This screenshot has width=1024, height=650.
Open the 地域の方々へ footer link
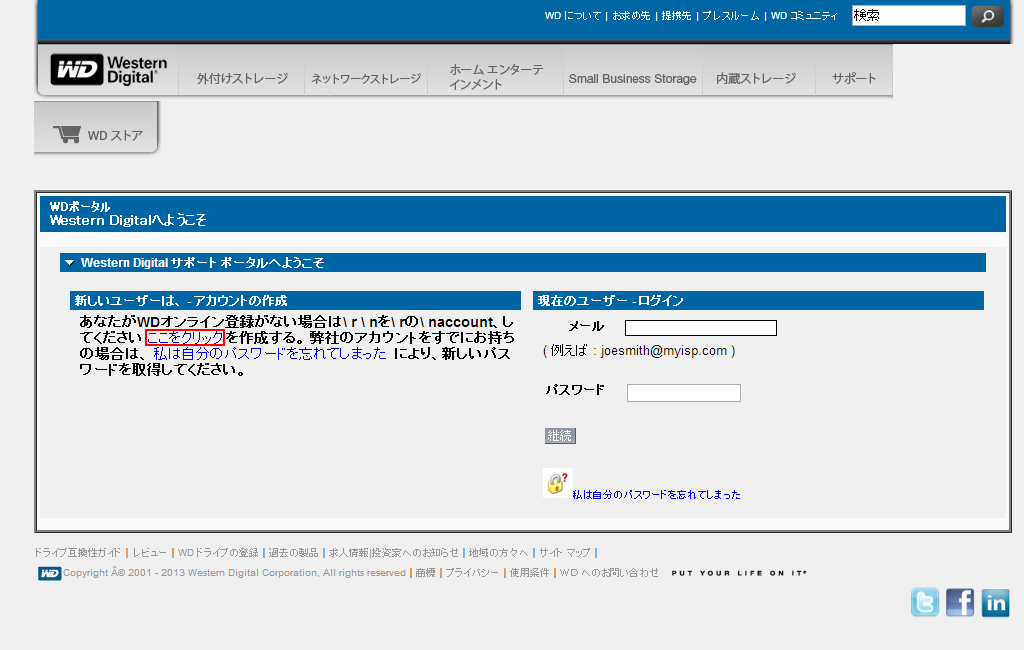(x=498, y=553)
